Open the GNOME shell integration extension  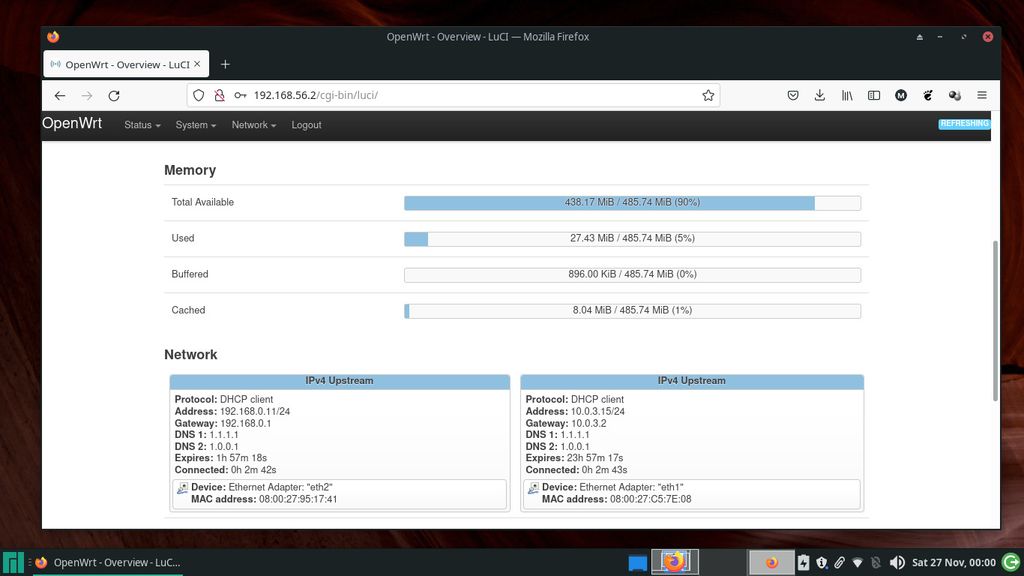click(927, 94)
